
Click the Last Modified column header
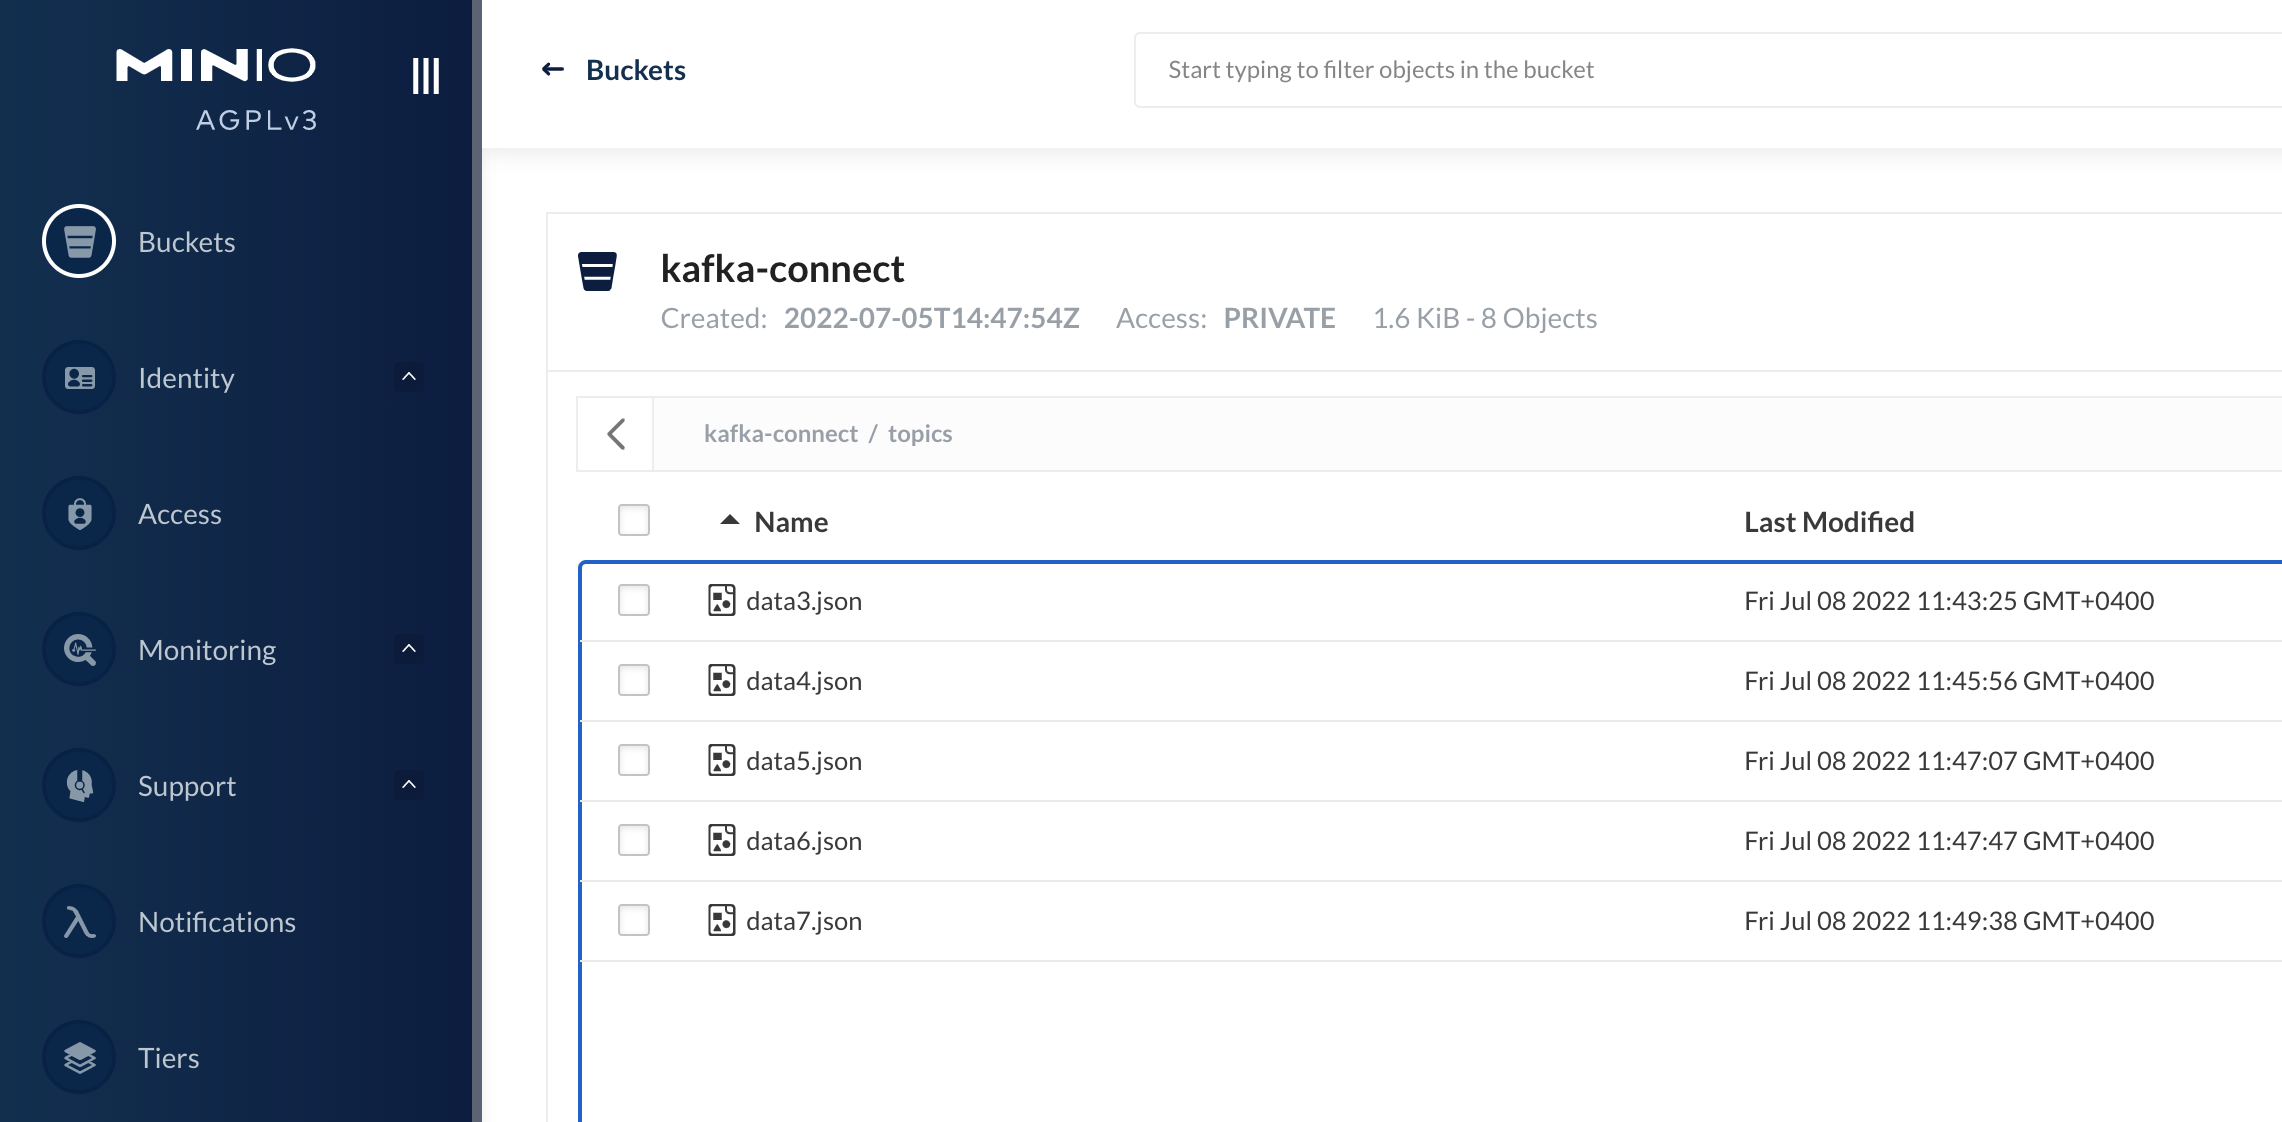(x=1829, y=522)
